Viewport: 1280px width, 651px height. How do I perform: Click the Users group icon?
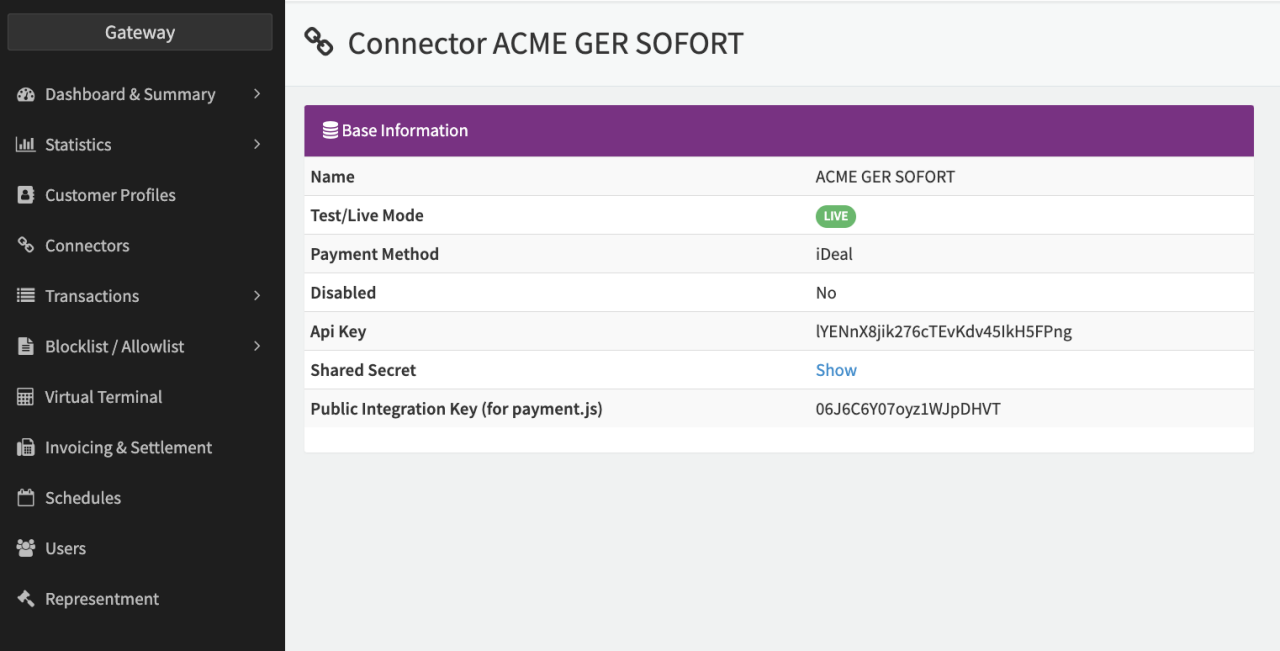click(26, 549)
